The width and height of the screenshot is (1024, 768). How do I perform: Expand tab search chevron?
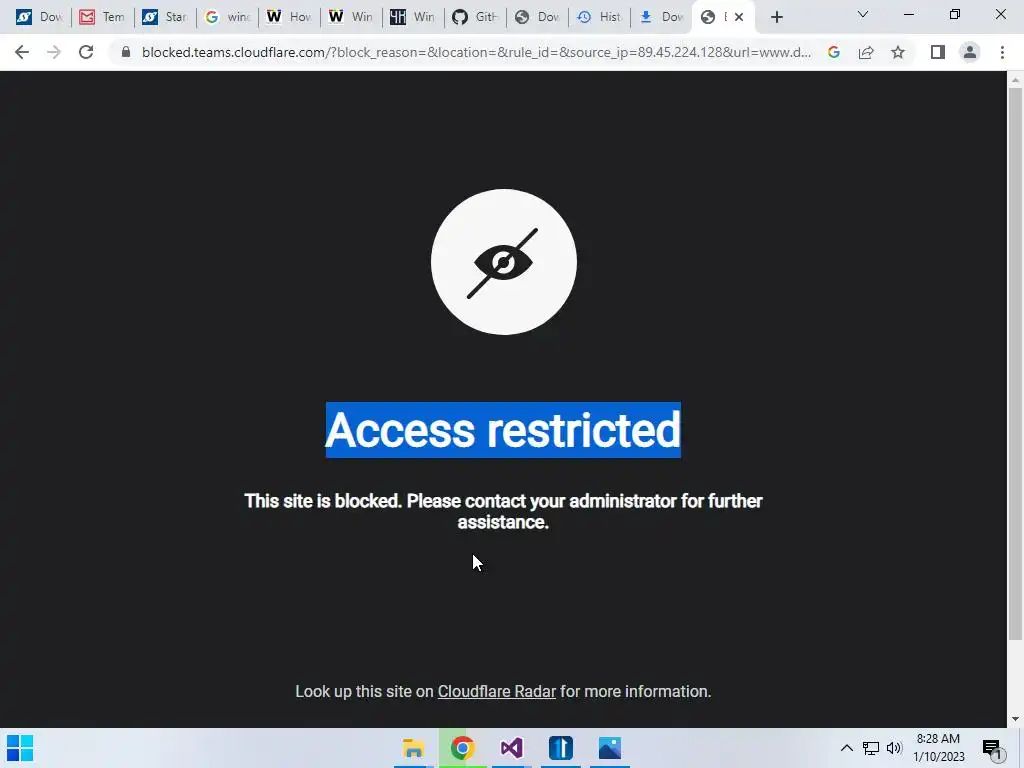863,14
